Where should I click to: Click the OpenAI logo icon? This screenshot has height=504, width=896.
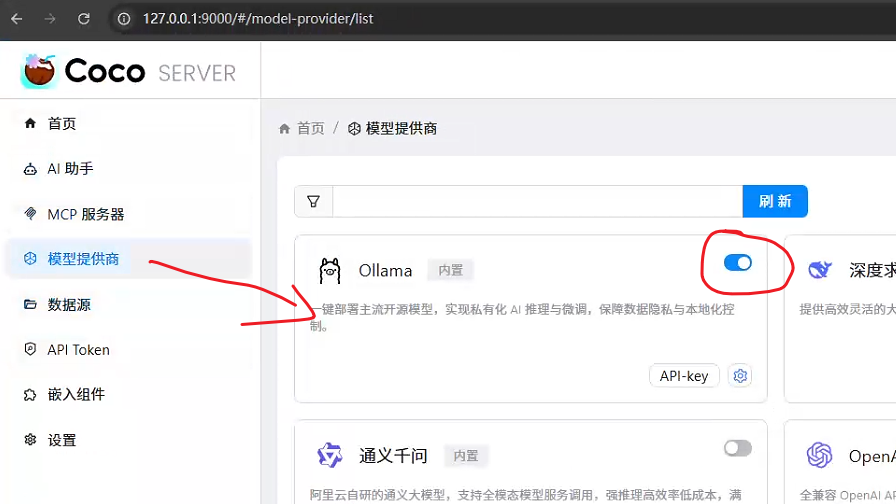tap(819, 455)
